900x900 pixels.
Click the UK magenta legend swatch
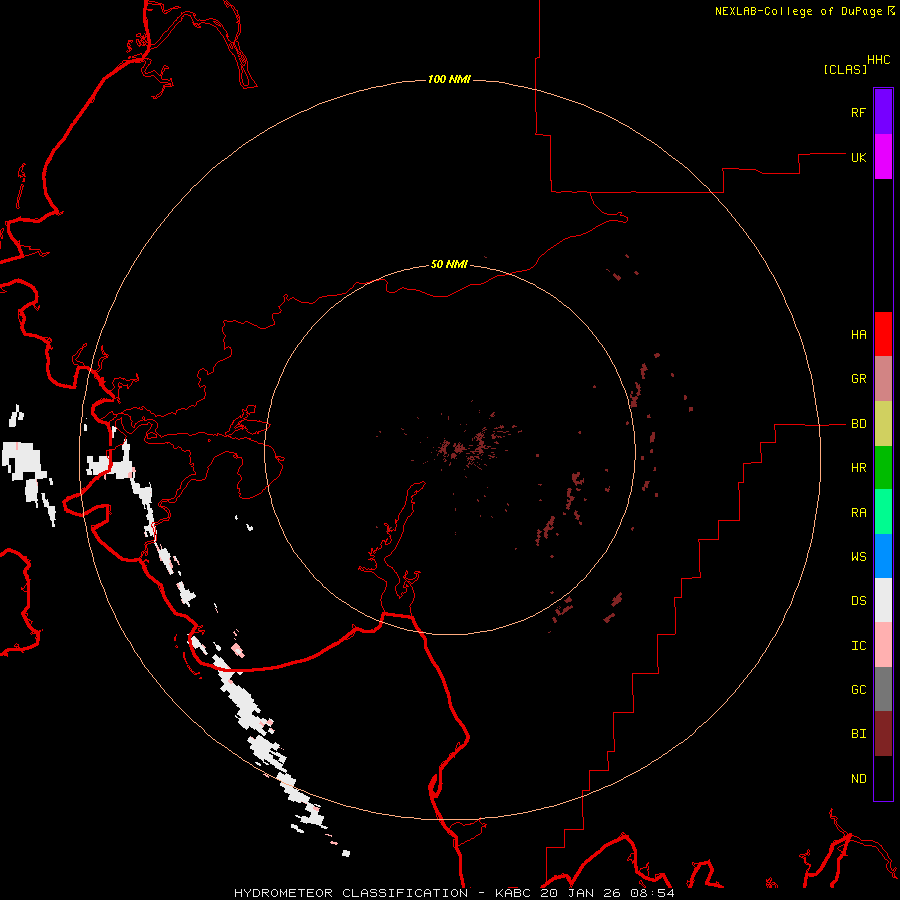pyautogui.click(x=883, y=157)
